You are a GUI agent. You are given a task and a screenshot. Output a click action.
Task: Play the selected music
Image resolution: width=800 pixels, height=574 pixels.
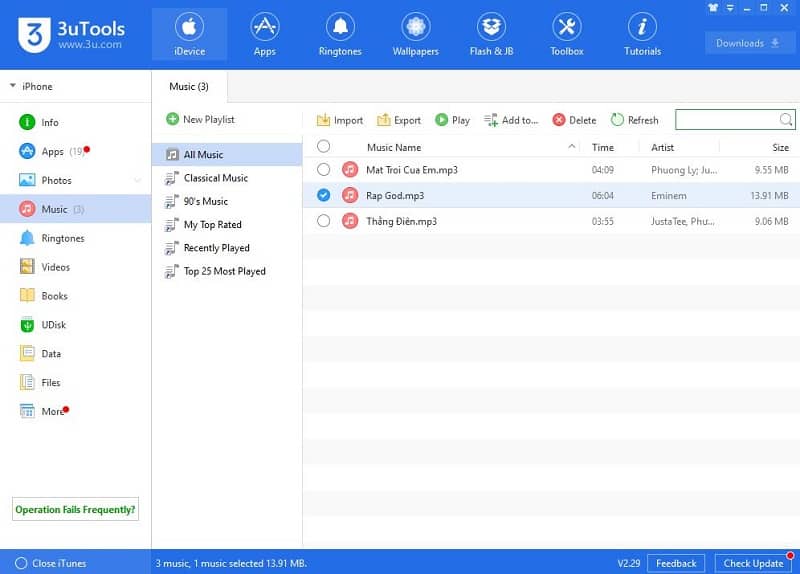452,120
